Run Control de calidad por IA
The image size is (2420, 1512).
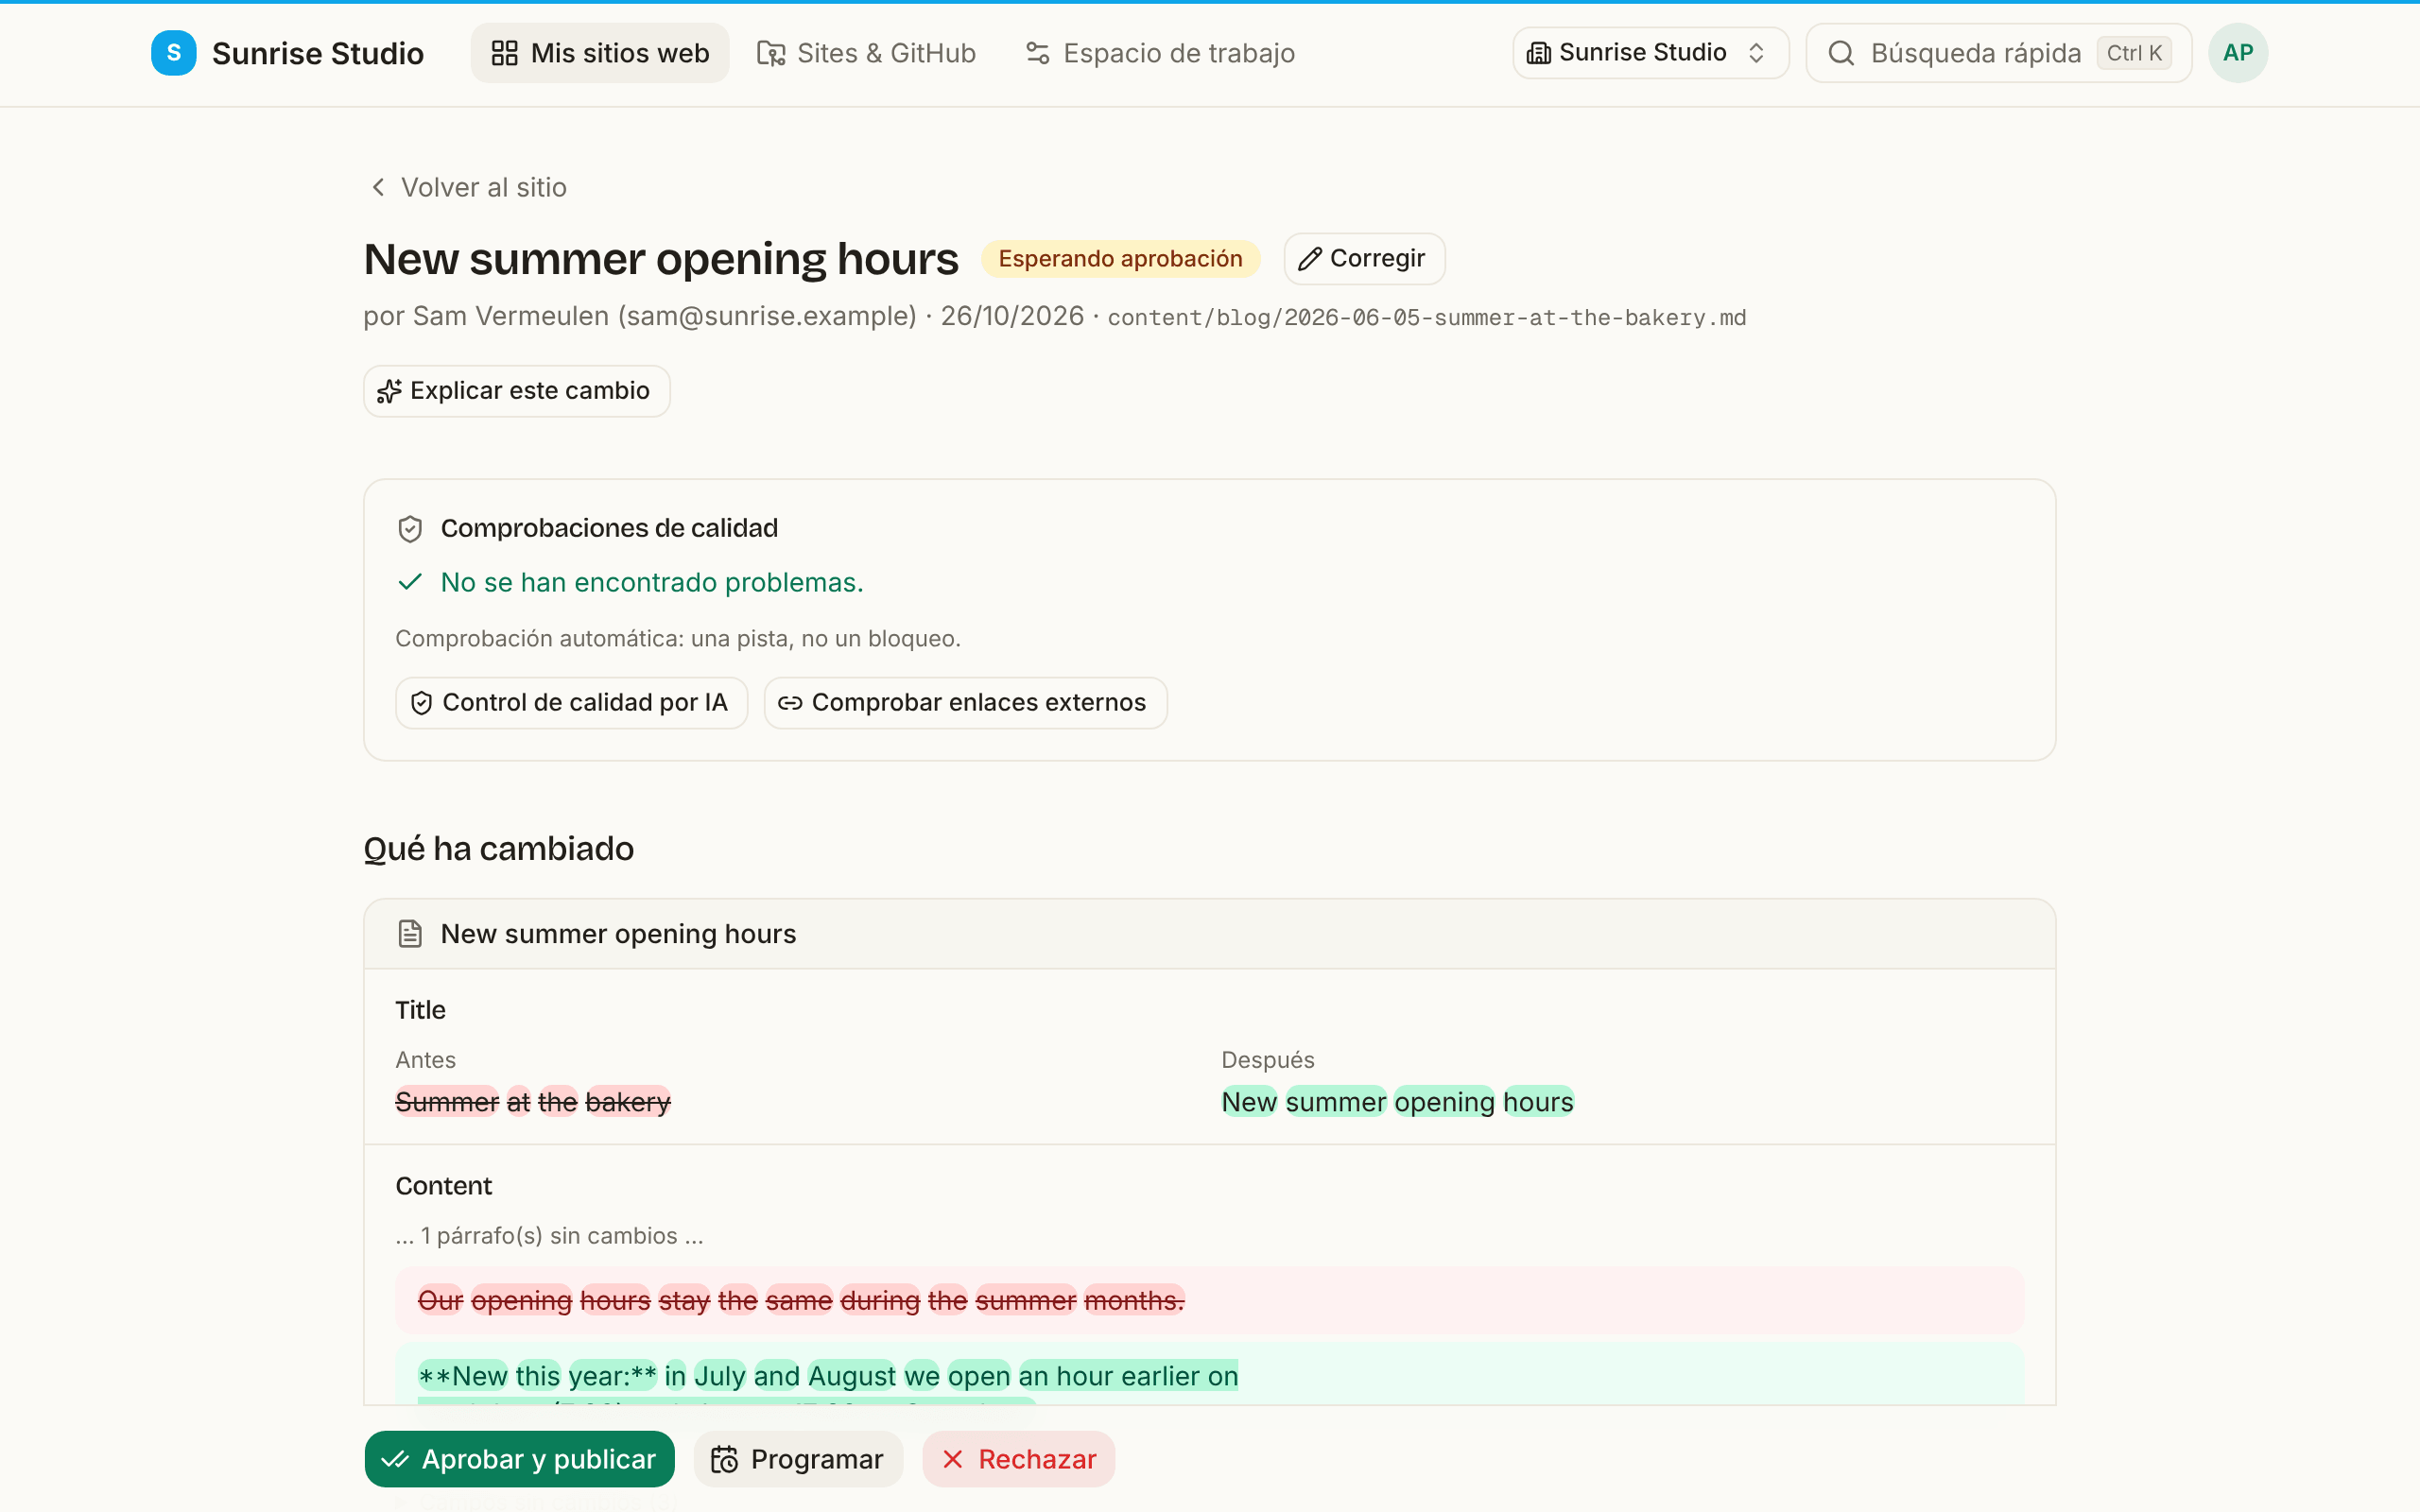pos(571,703)
